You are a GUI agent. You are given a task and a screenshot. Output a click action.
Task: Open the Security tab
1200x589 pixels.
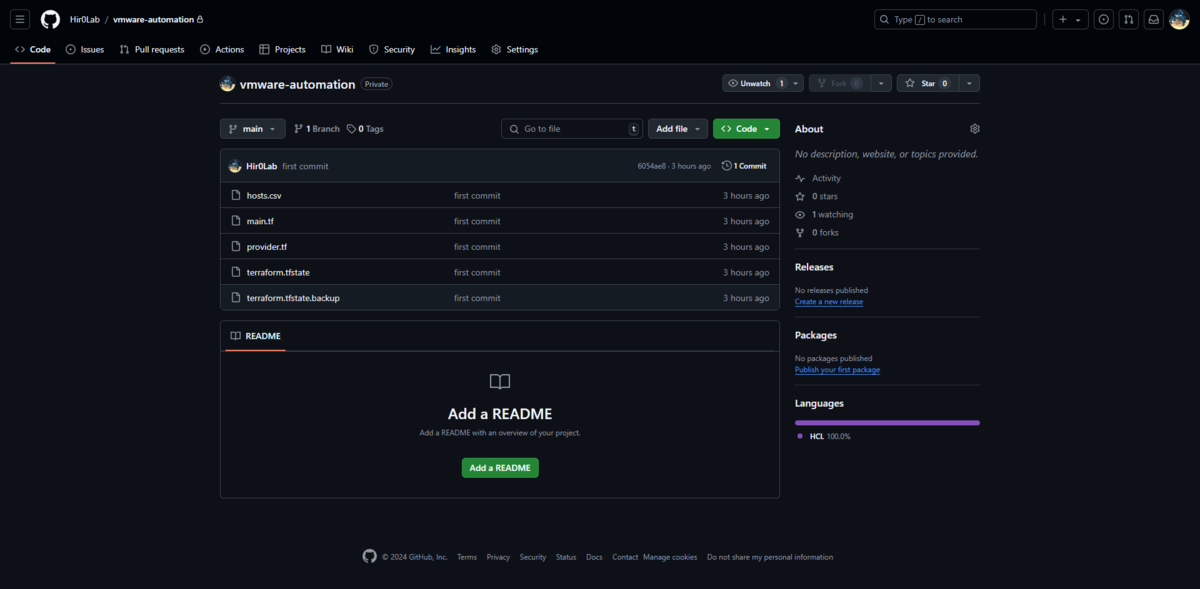[392, 49]
